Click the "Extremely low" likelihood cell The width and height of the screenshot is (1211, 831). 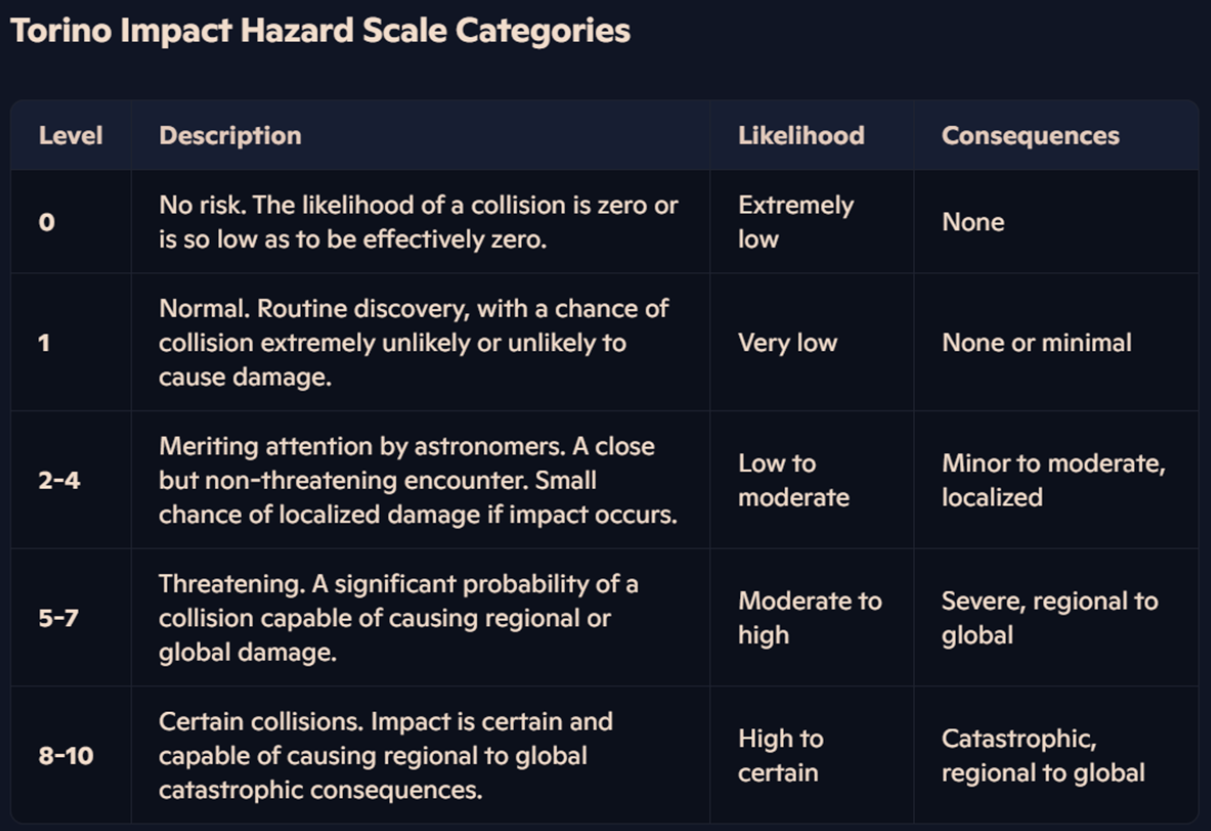[795, 222]
